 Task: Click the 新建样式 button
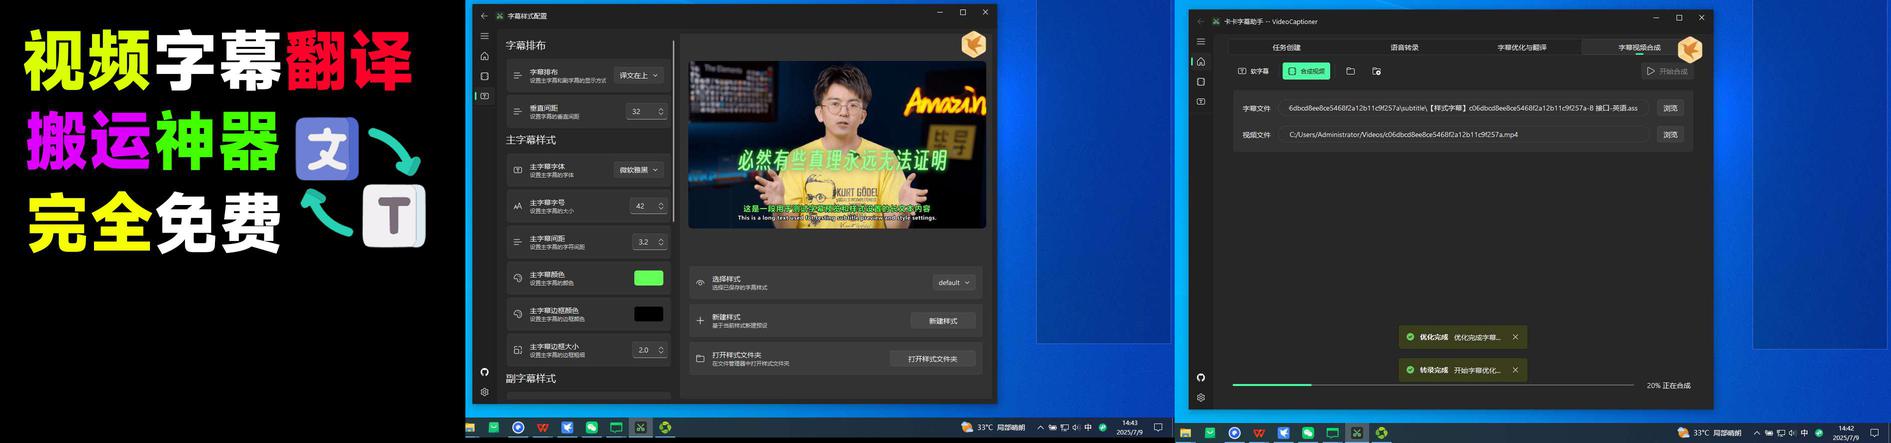(942, 321)
